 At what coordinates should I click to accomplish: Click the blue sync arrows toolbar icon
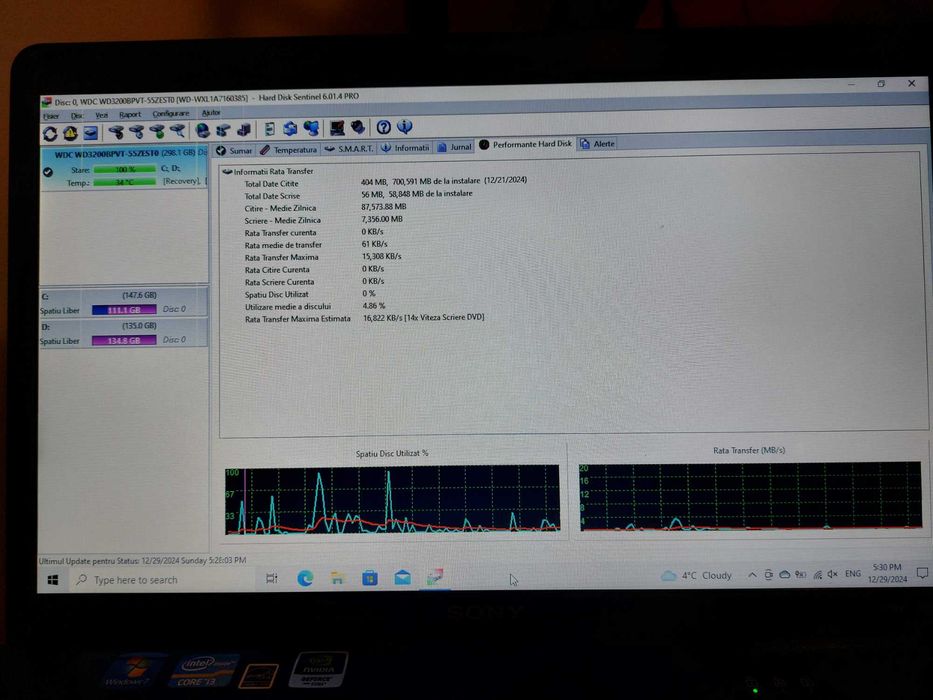pyautogui.click(x=290, y=128)
